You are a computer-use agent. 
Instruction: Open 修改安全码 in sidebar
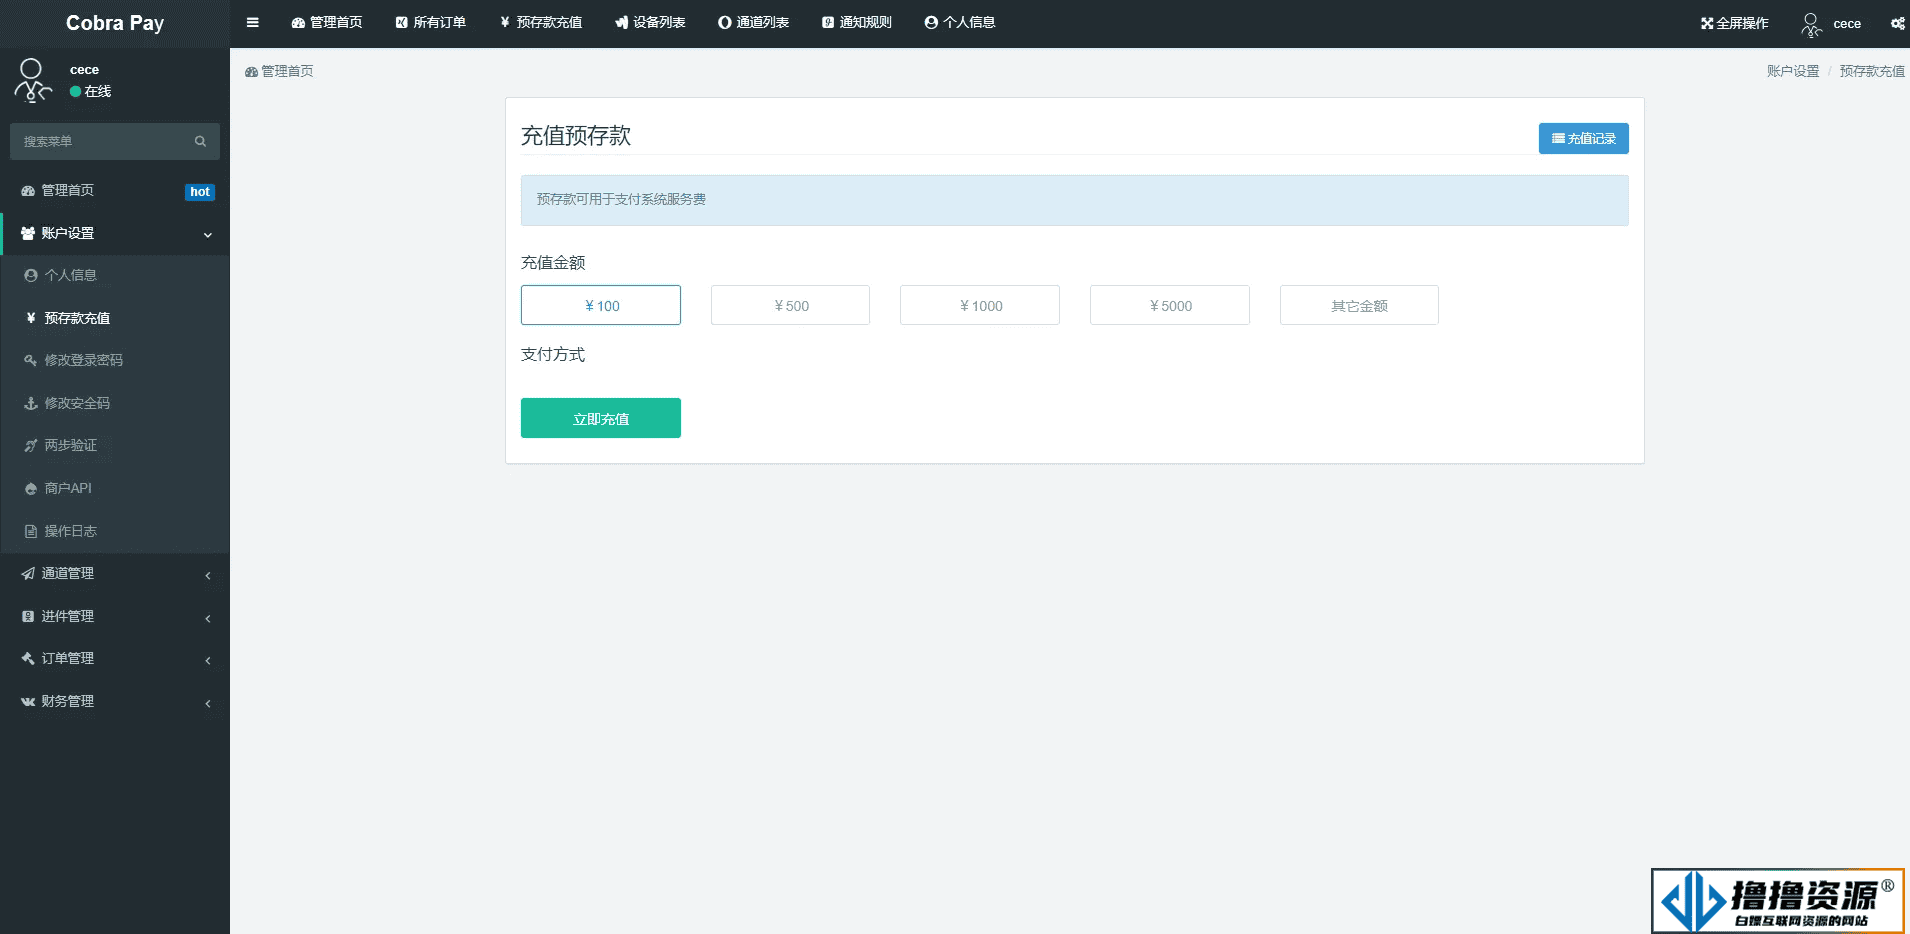[115, 403]
